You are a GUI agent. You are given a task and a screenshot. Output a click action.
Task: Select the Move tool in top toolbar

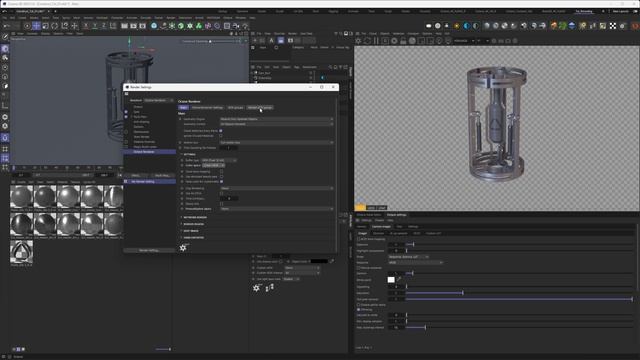(36, 26)
